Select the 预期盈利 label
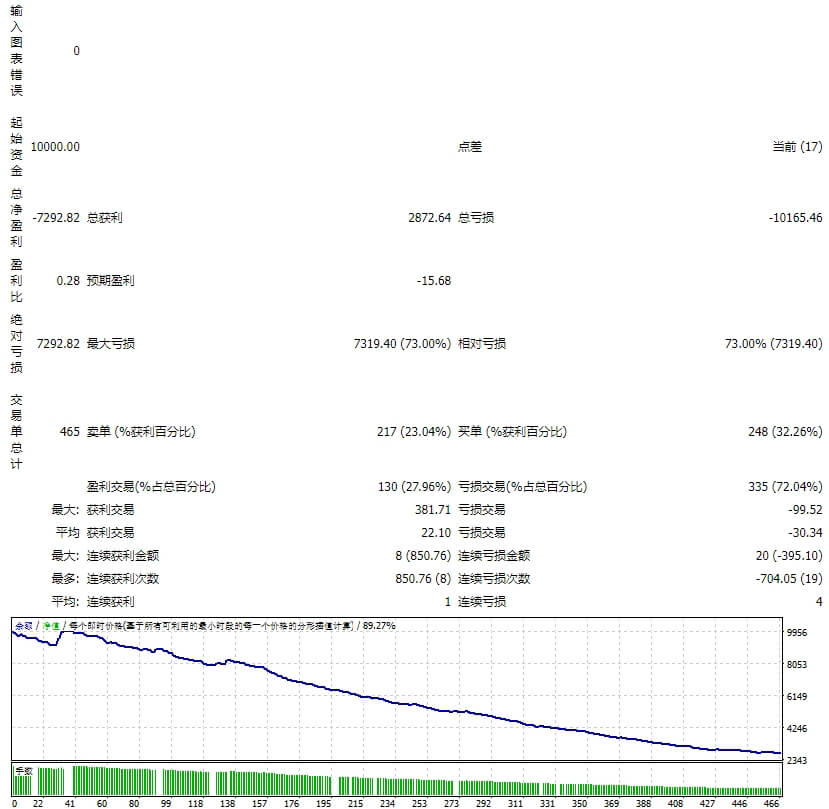 (x=110, y=280)
